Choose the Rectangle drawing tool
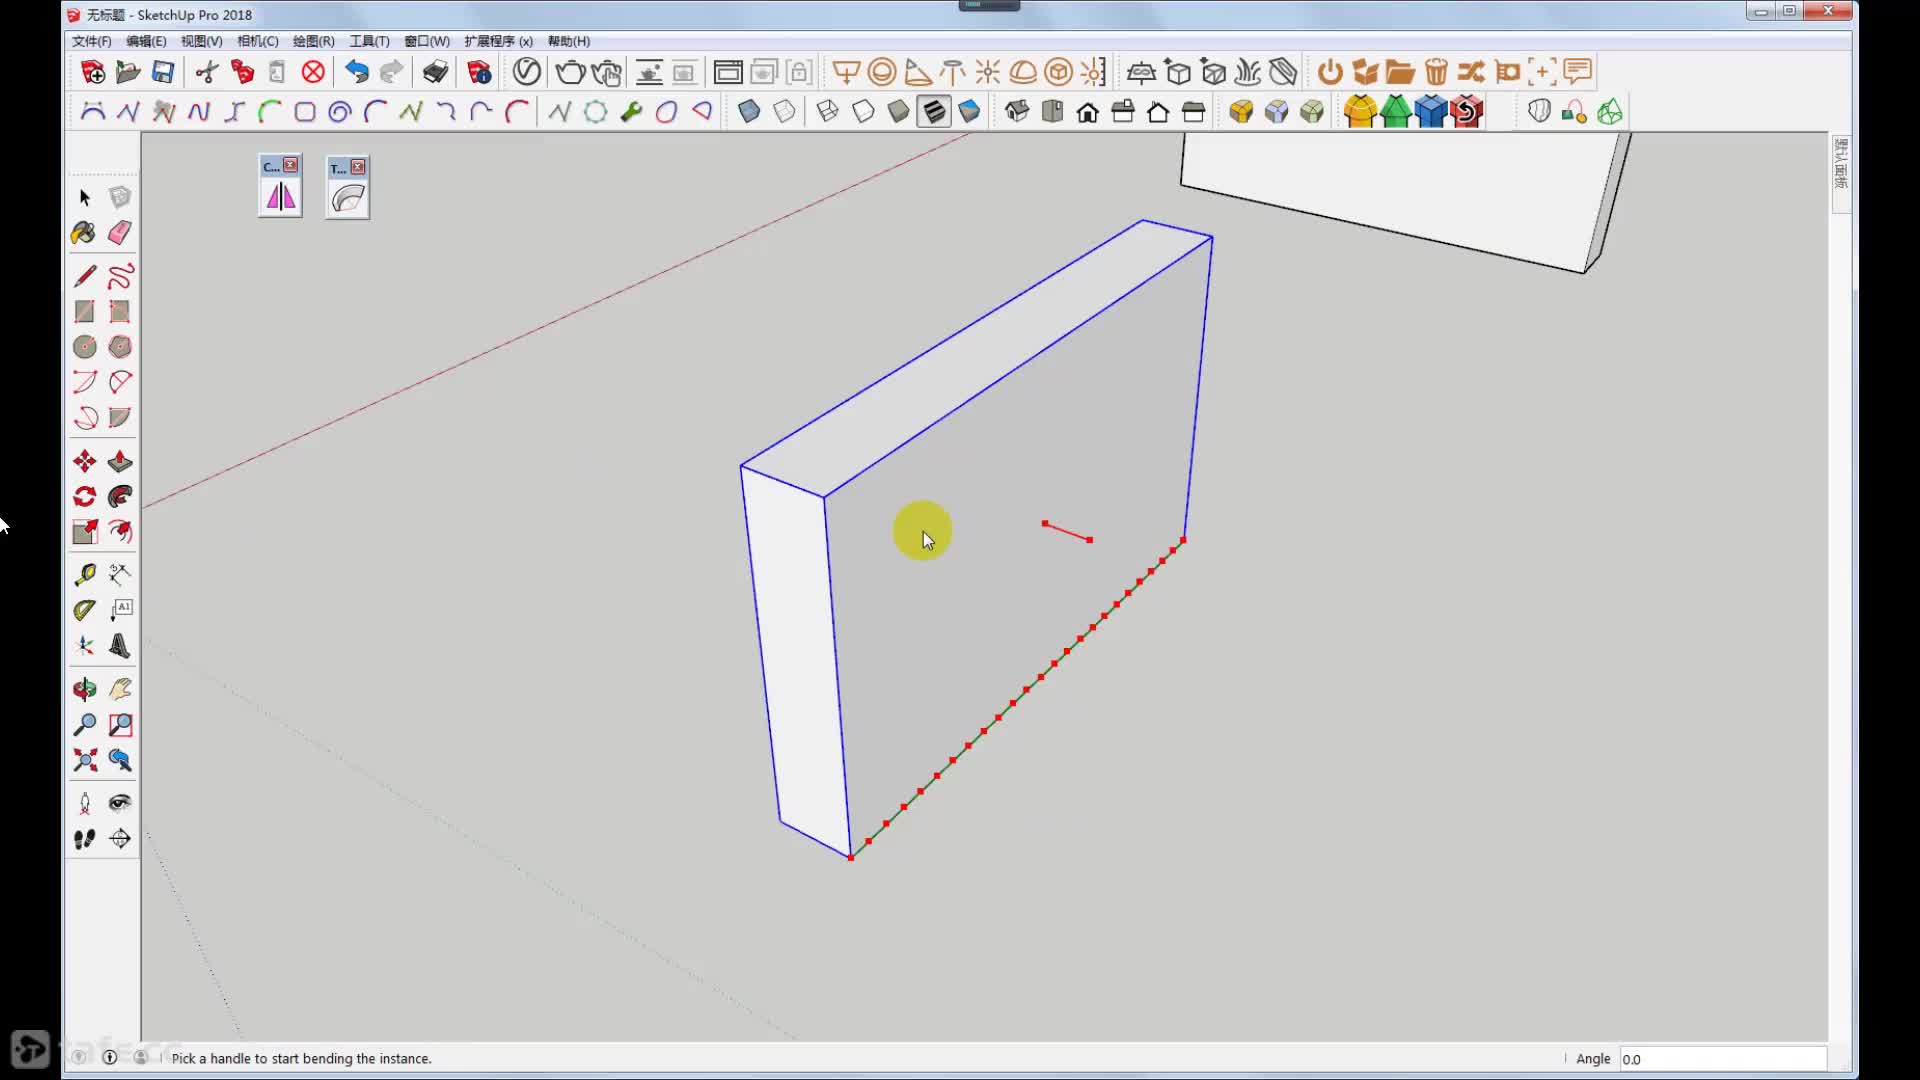 pyautogui.click(x=85, y=311)
